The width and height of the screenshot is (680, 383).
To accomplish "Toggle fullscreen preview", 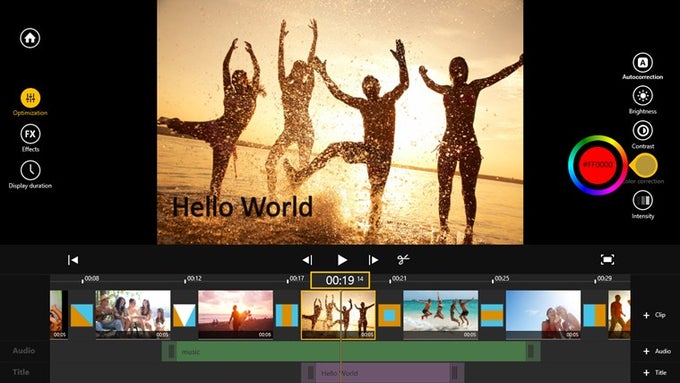I will (607, 259).
